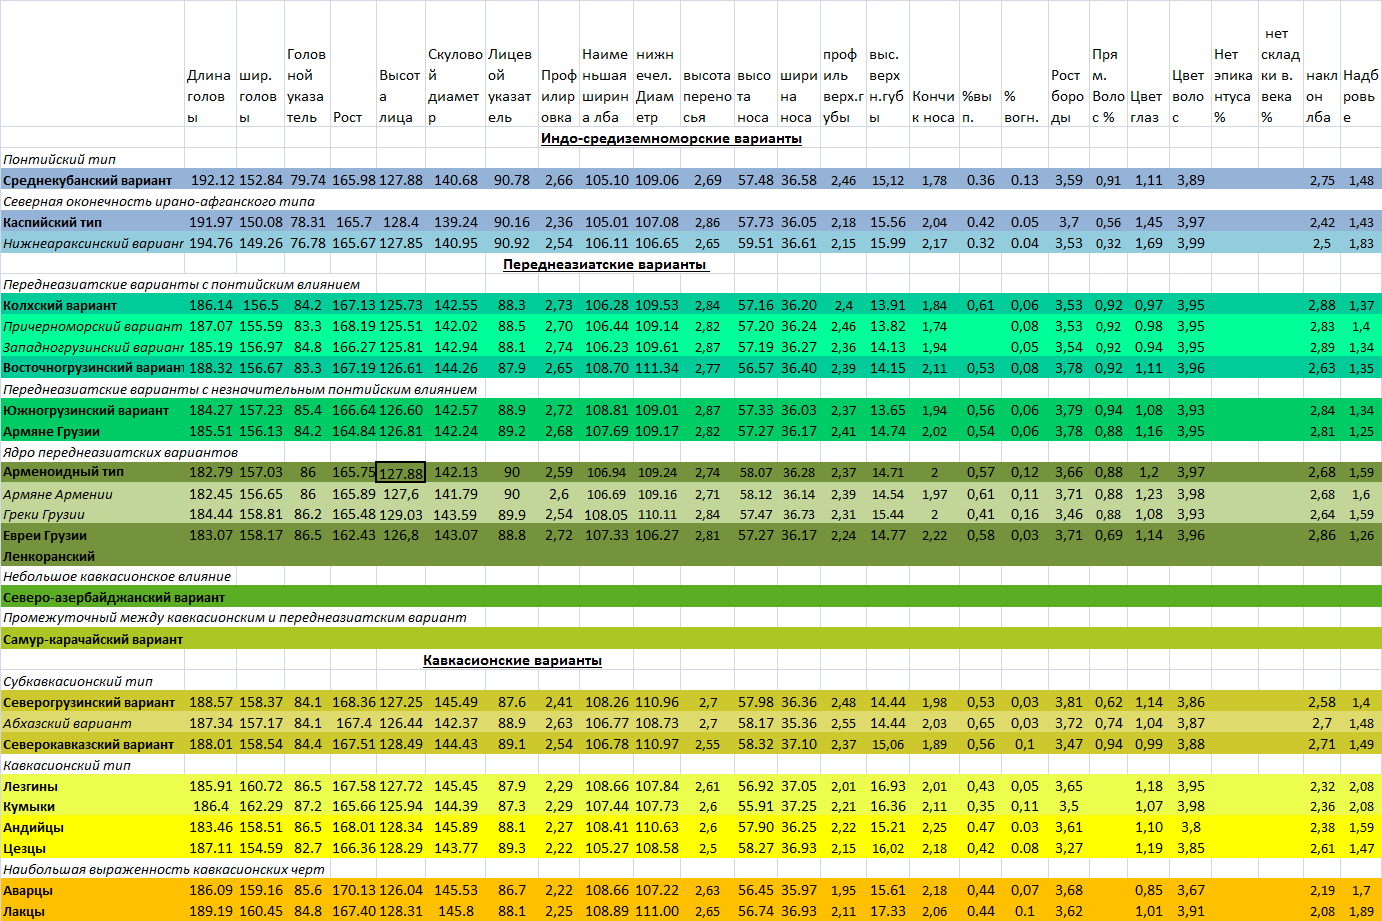Viewport: 1382px width, 921px height.
Task: Select the Ядро переднеазиатских вариантов subheading
Action: (x=120, y=452)
